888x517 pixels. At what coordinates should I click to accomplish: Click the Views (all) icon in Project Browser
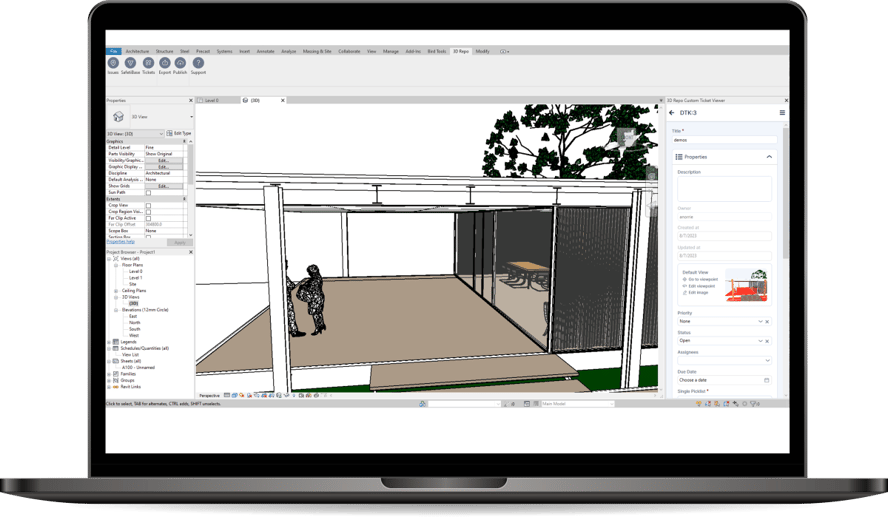(x=116, y=258)
